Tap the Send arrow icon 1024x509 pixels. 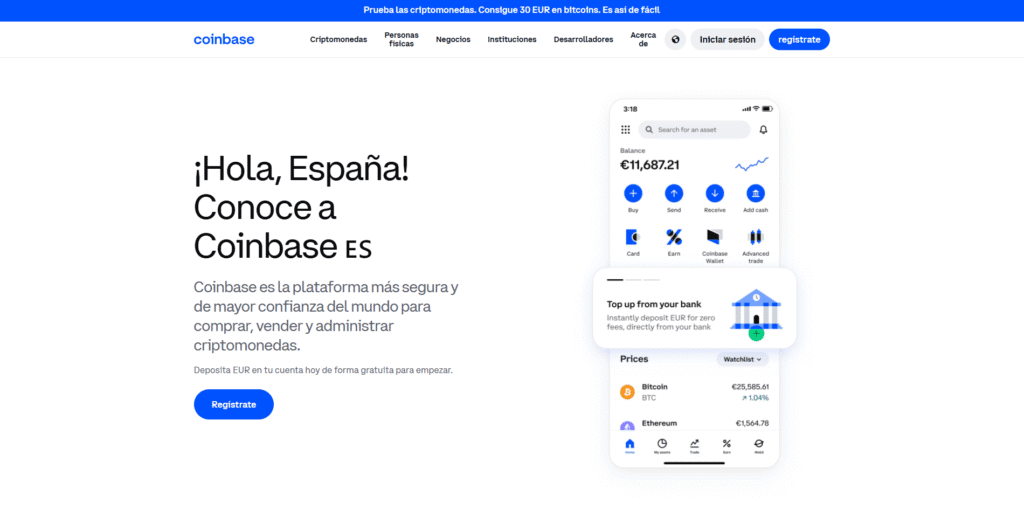pyautogui.click(x=674, y=193)
